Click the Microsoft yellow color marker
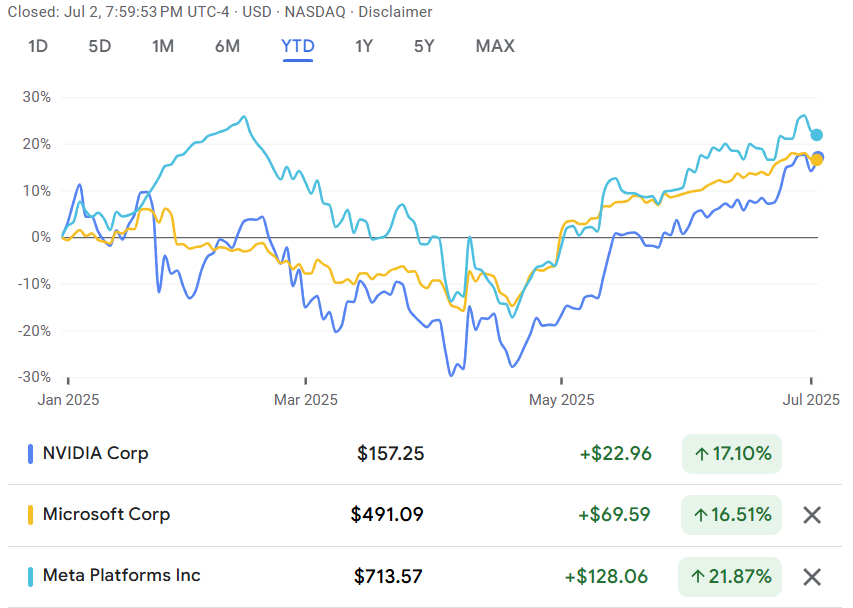This screenshot has width=853, height=608. pyautogui.click(x=30, y=515)
